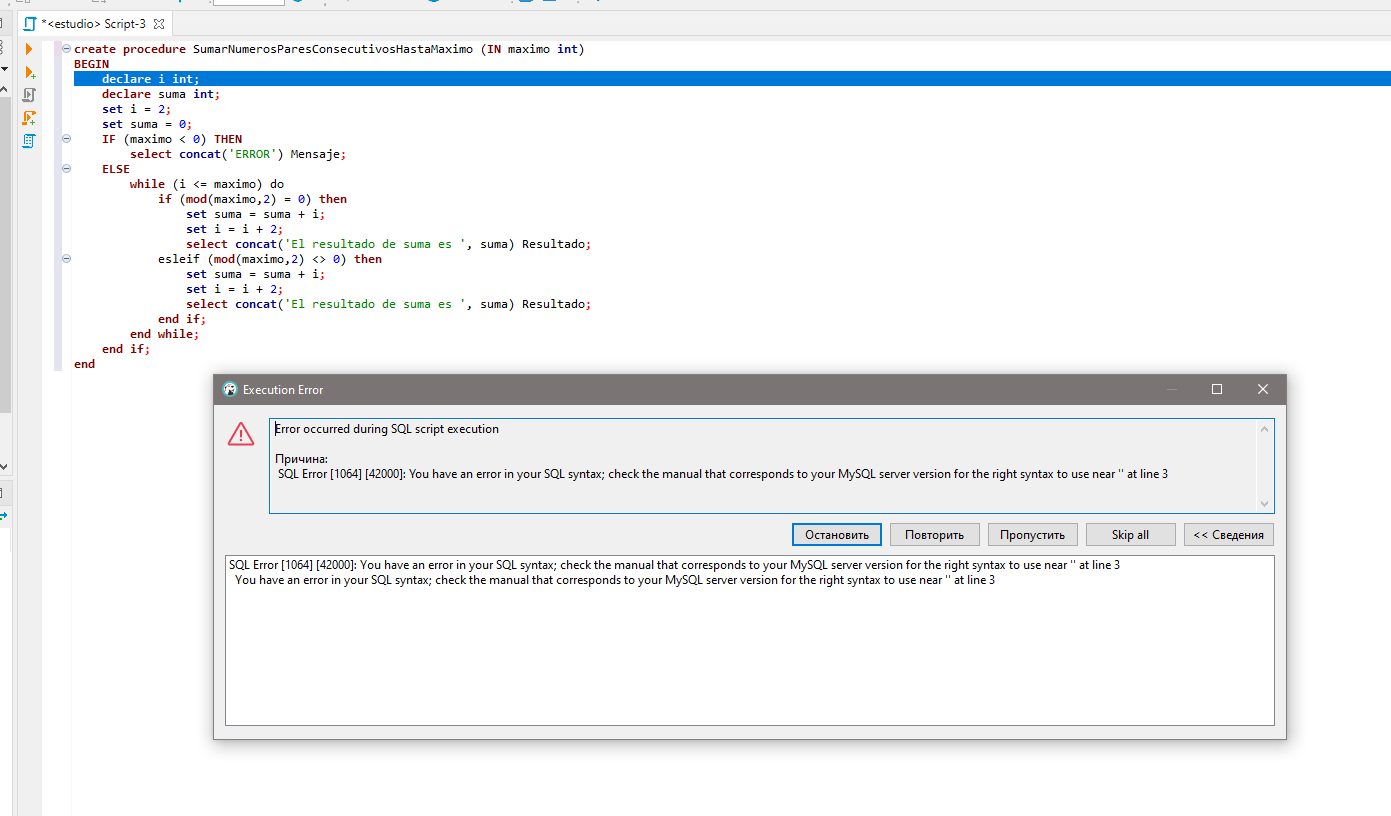The image size is (1391, 816).
Task: Click the 'while (i <= maximo) do' line
Action: (207, 184)
